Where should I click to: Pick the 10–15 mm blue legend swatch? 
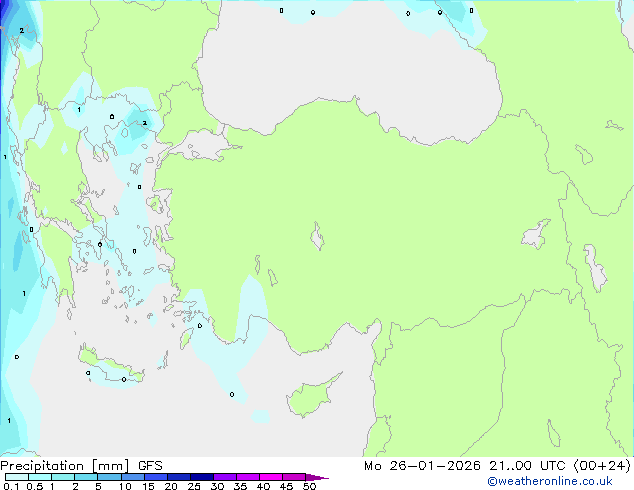click(133, 477)
